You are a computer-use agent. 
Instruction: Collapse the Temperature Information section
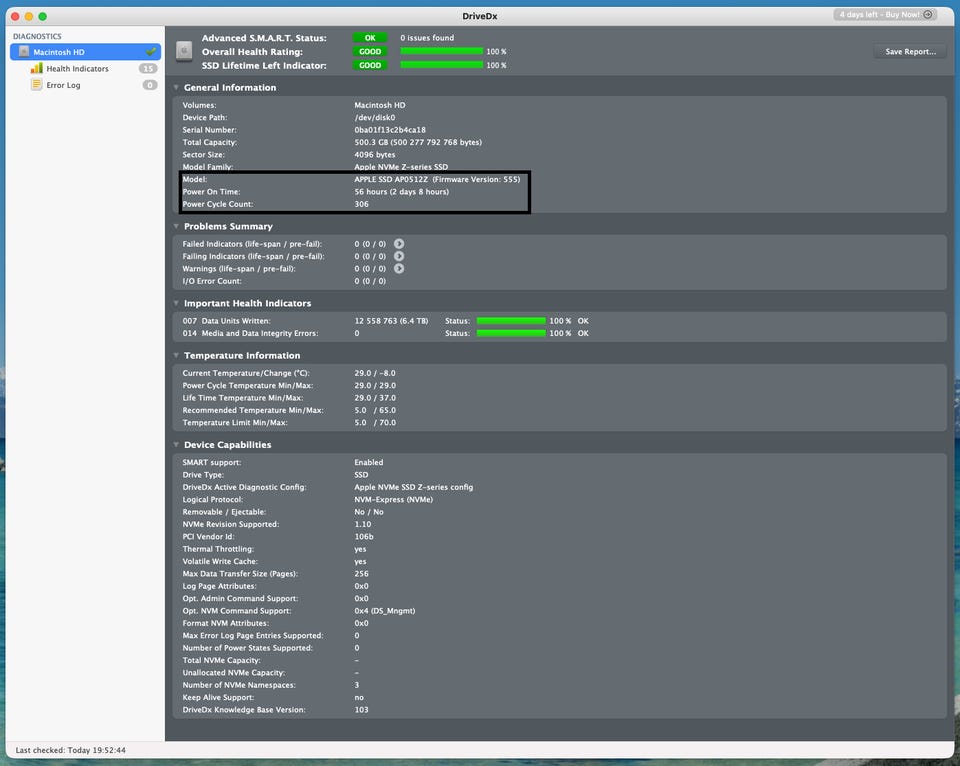pyautogui.click(x=177, y=356)
